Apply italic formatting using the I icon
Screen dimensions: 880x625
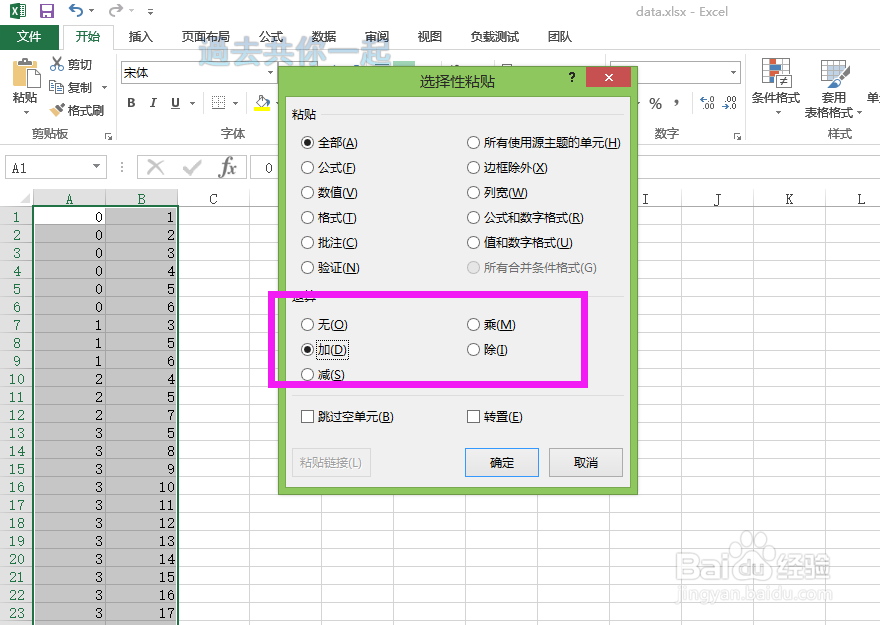point(152,102)
